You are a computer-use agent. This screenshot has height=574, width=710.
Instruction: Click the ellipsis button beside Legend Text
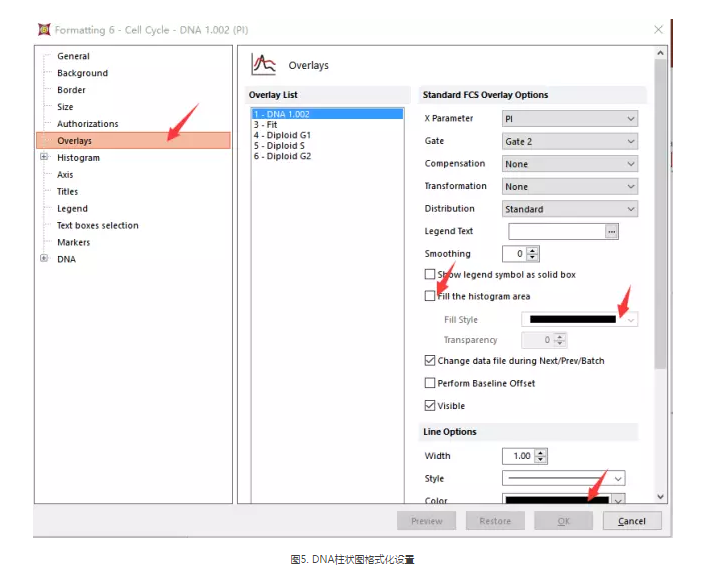point(612,232)
